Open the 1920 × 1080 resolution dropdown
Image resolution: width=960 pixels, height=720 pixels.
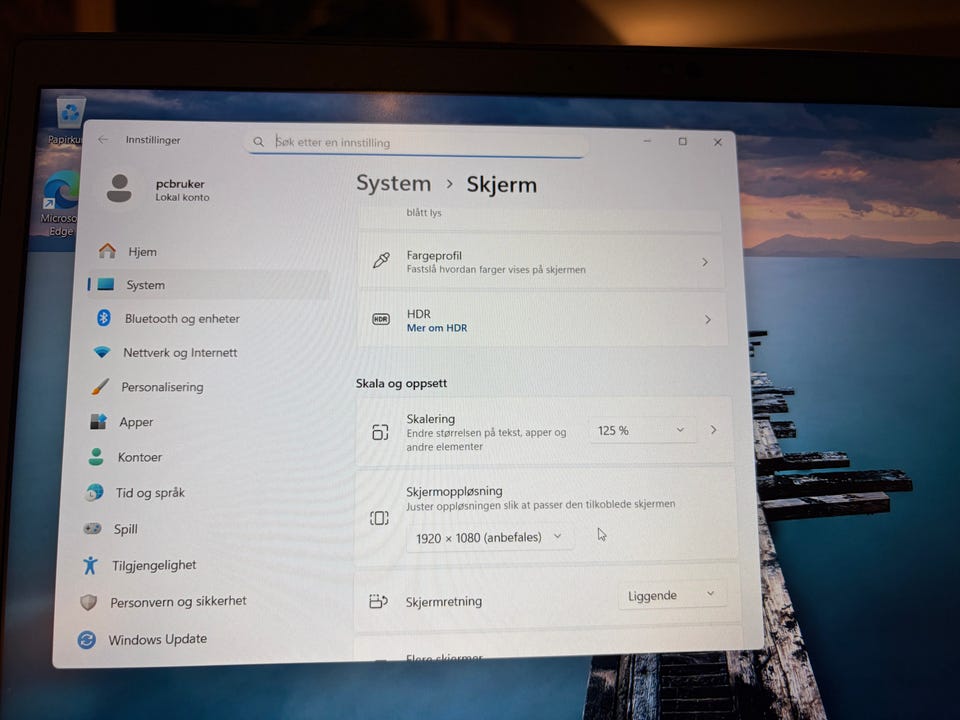(x=490, y=538)
